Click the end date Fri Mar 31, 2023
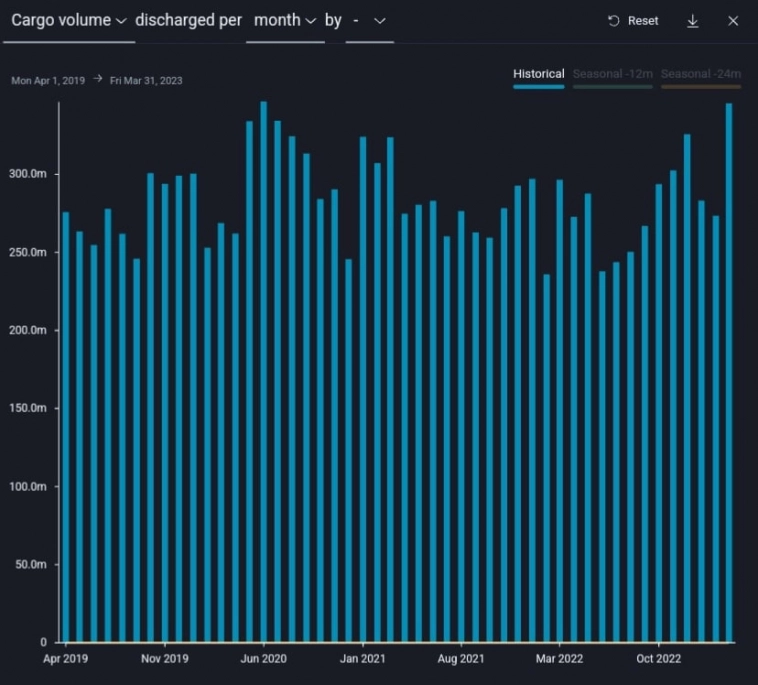Viewport: 758px width, 685px height. point(146,80)
